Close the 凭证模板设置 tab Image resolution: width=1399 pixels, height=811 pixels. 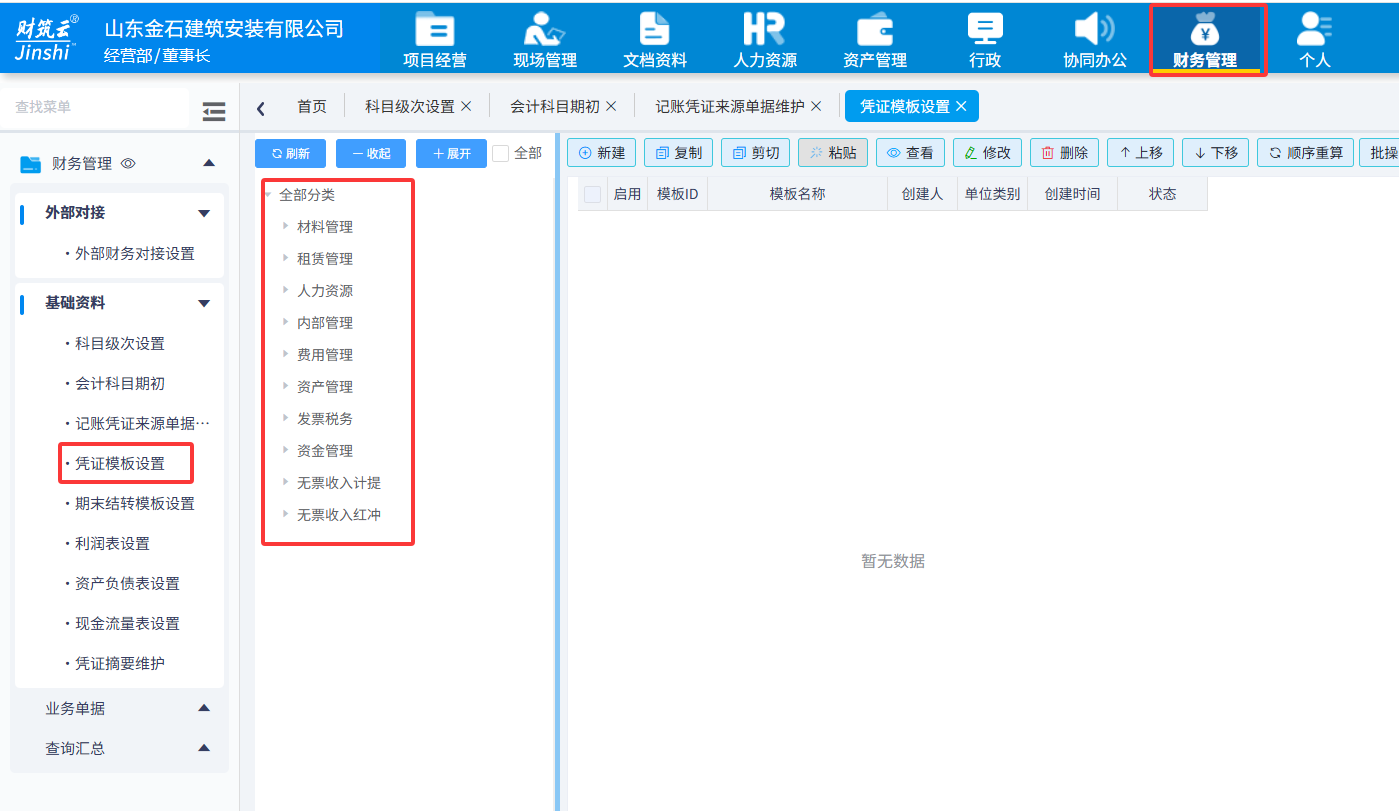pyautogui.click(x=961, y=106)
